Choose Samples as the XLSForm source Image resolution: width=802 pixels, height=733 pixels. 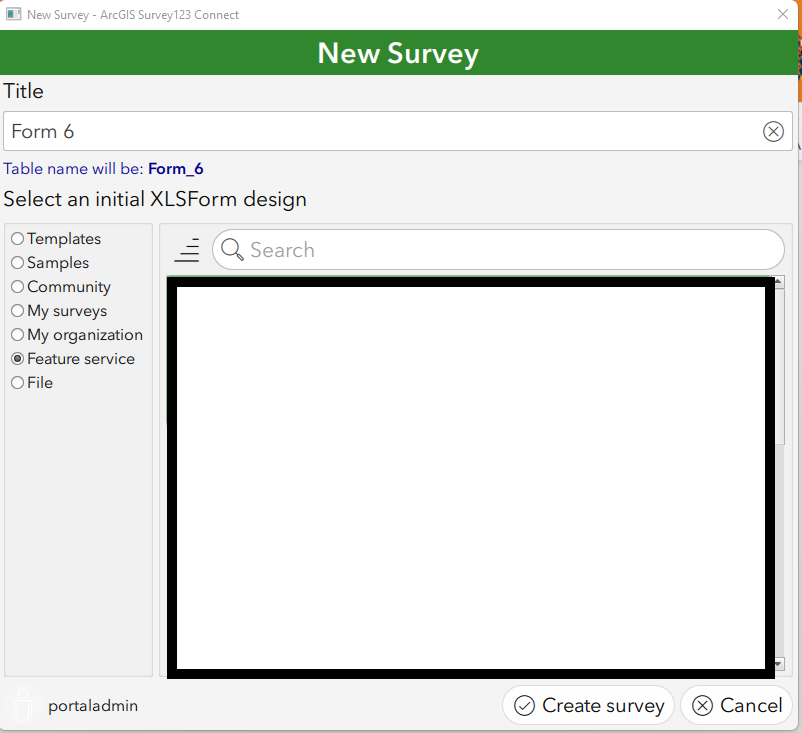click(x=17, y=262)
